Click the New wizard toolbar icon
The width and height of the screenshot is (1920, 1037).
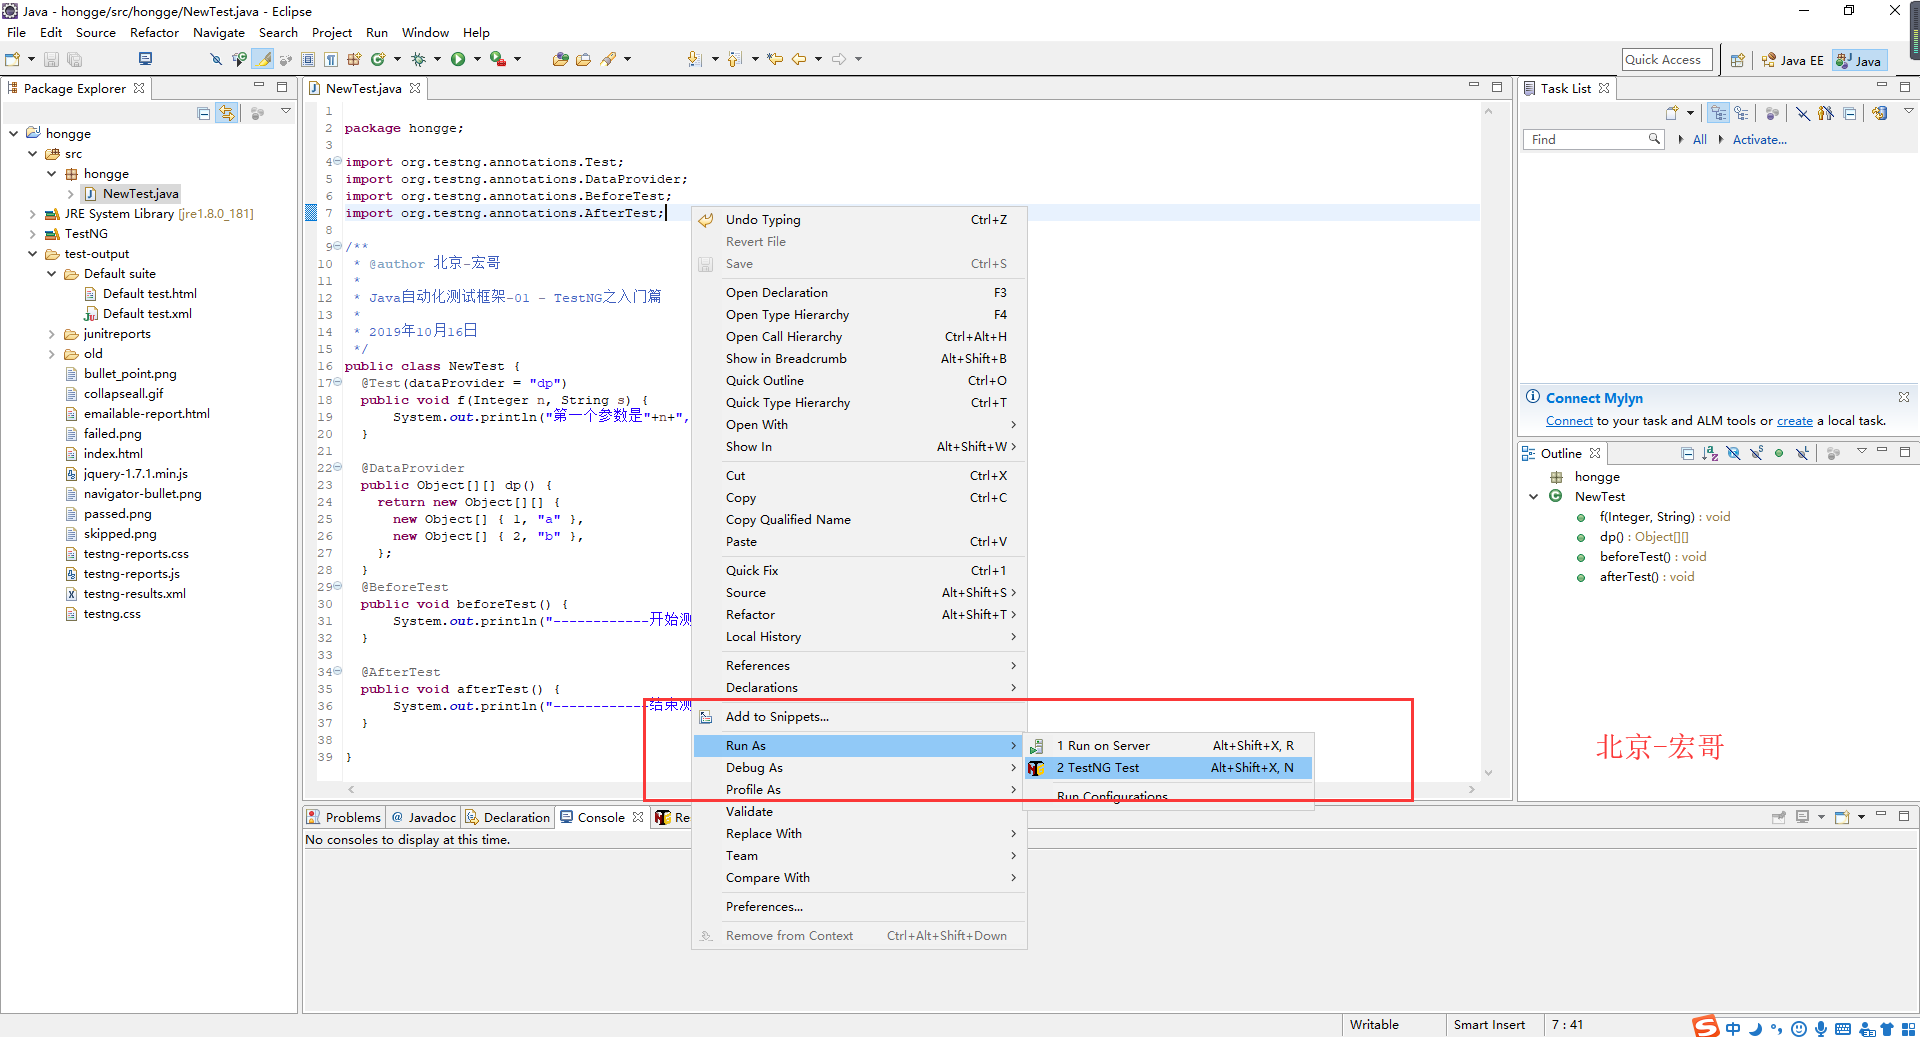tap(13, 59)
